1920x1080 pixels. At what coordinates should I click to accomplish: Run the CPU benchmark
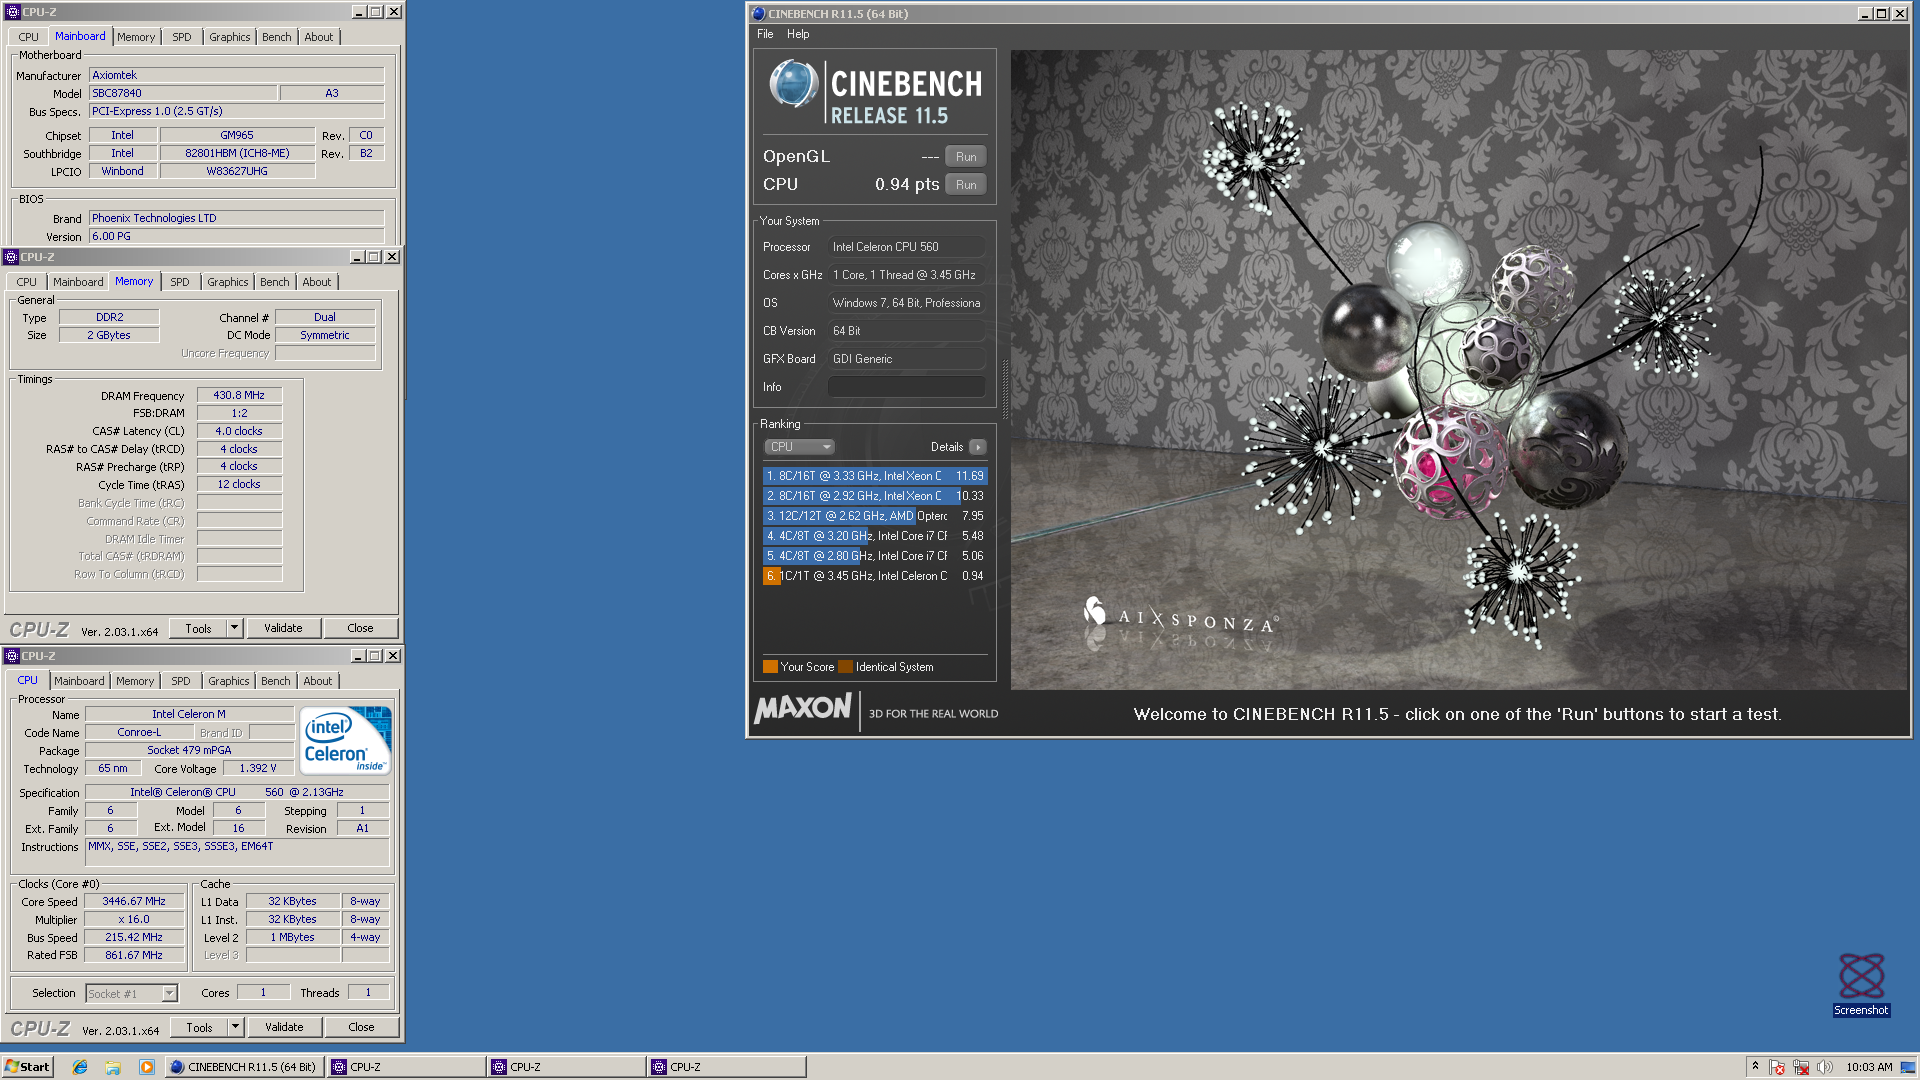pos(966,185)
